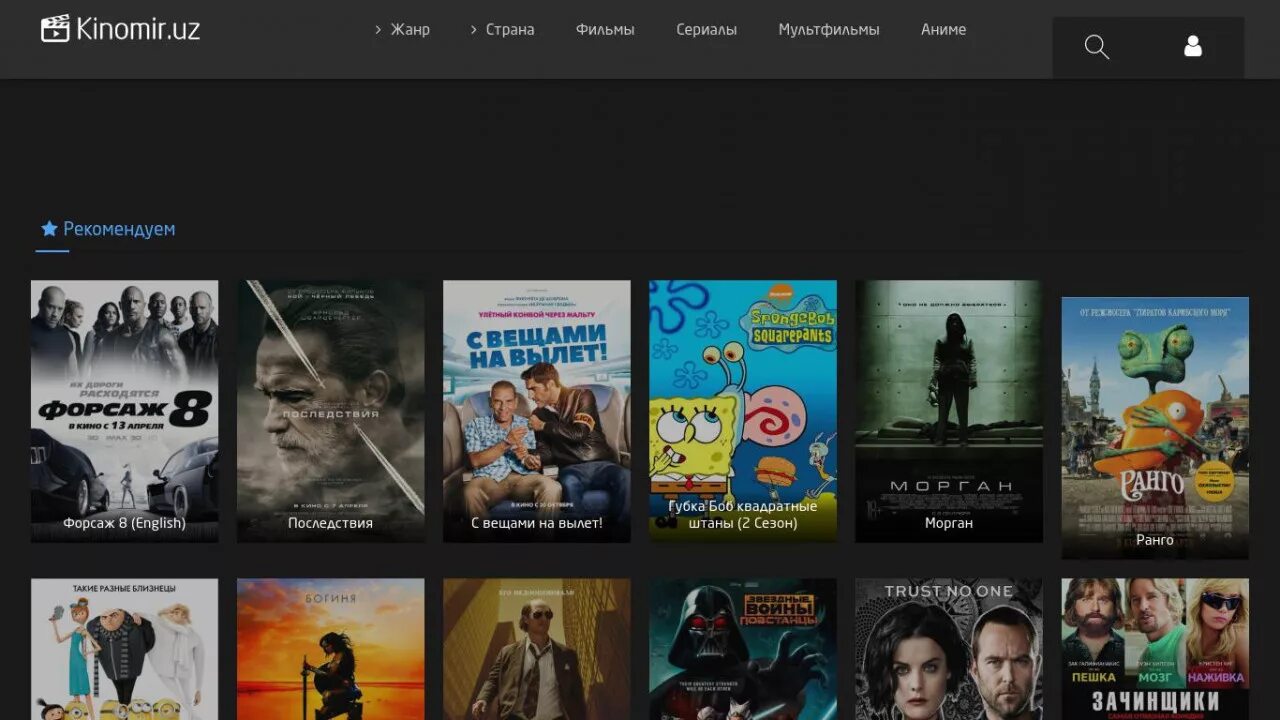This screenshot has height=720, width=1280.
Task: Click the Губка Боб (2 Сезон) caption
Action: click(743, 515)
